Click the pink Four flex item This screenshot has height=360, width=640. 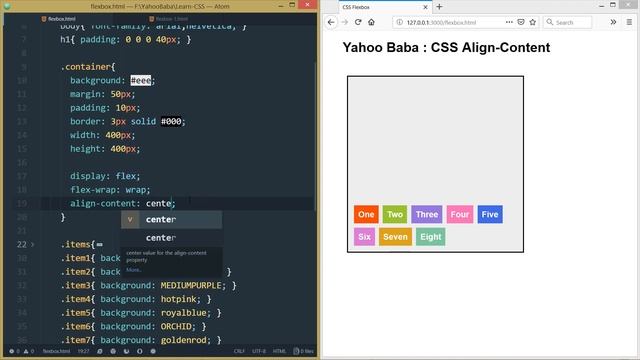(x=460, y=214)
